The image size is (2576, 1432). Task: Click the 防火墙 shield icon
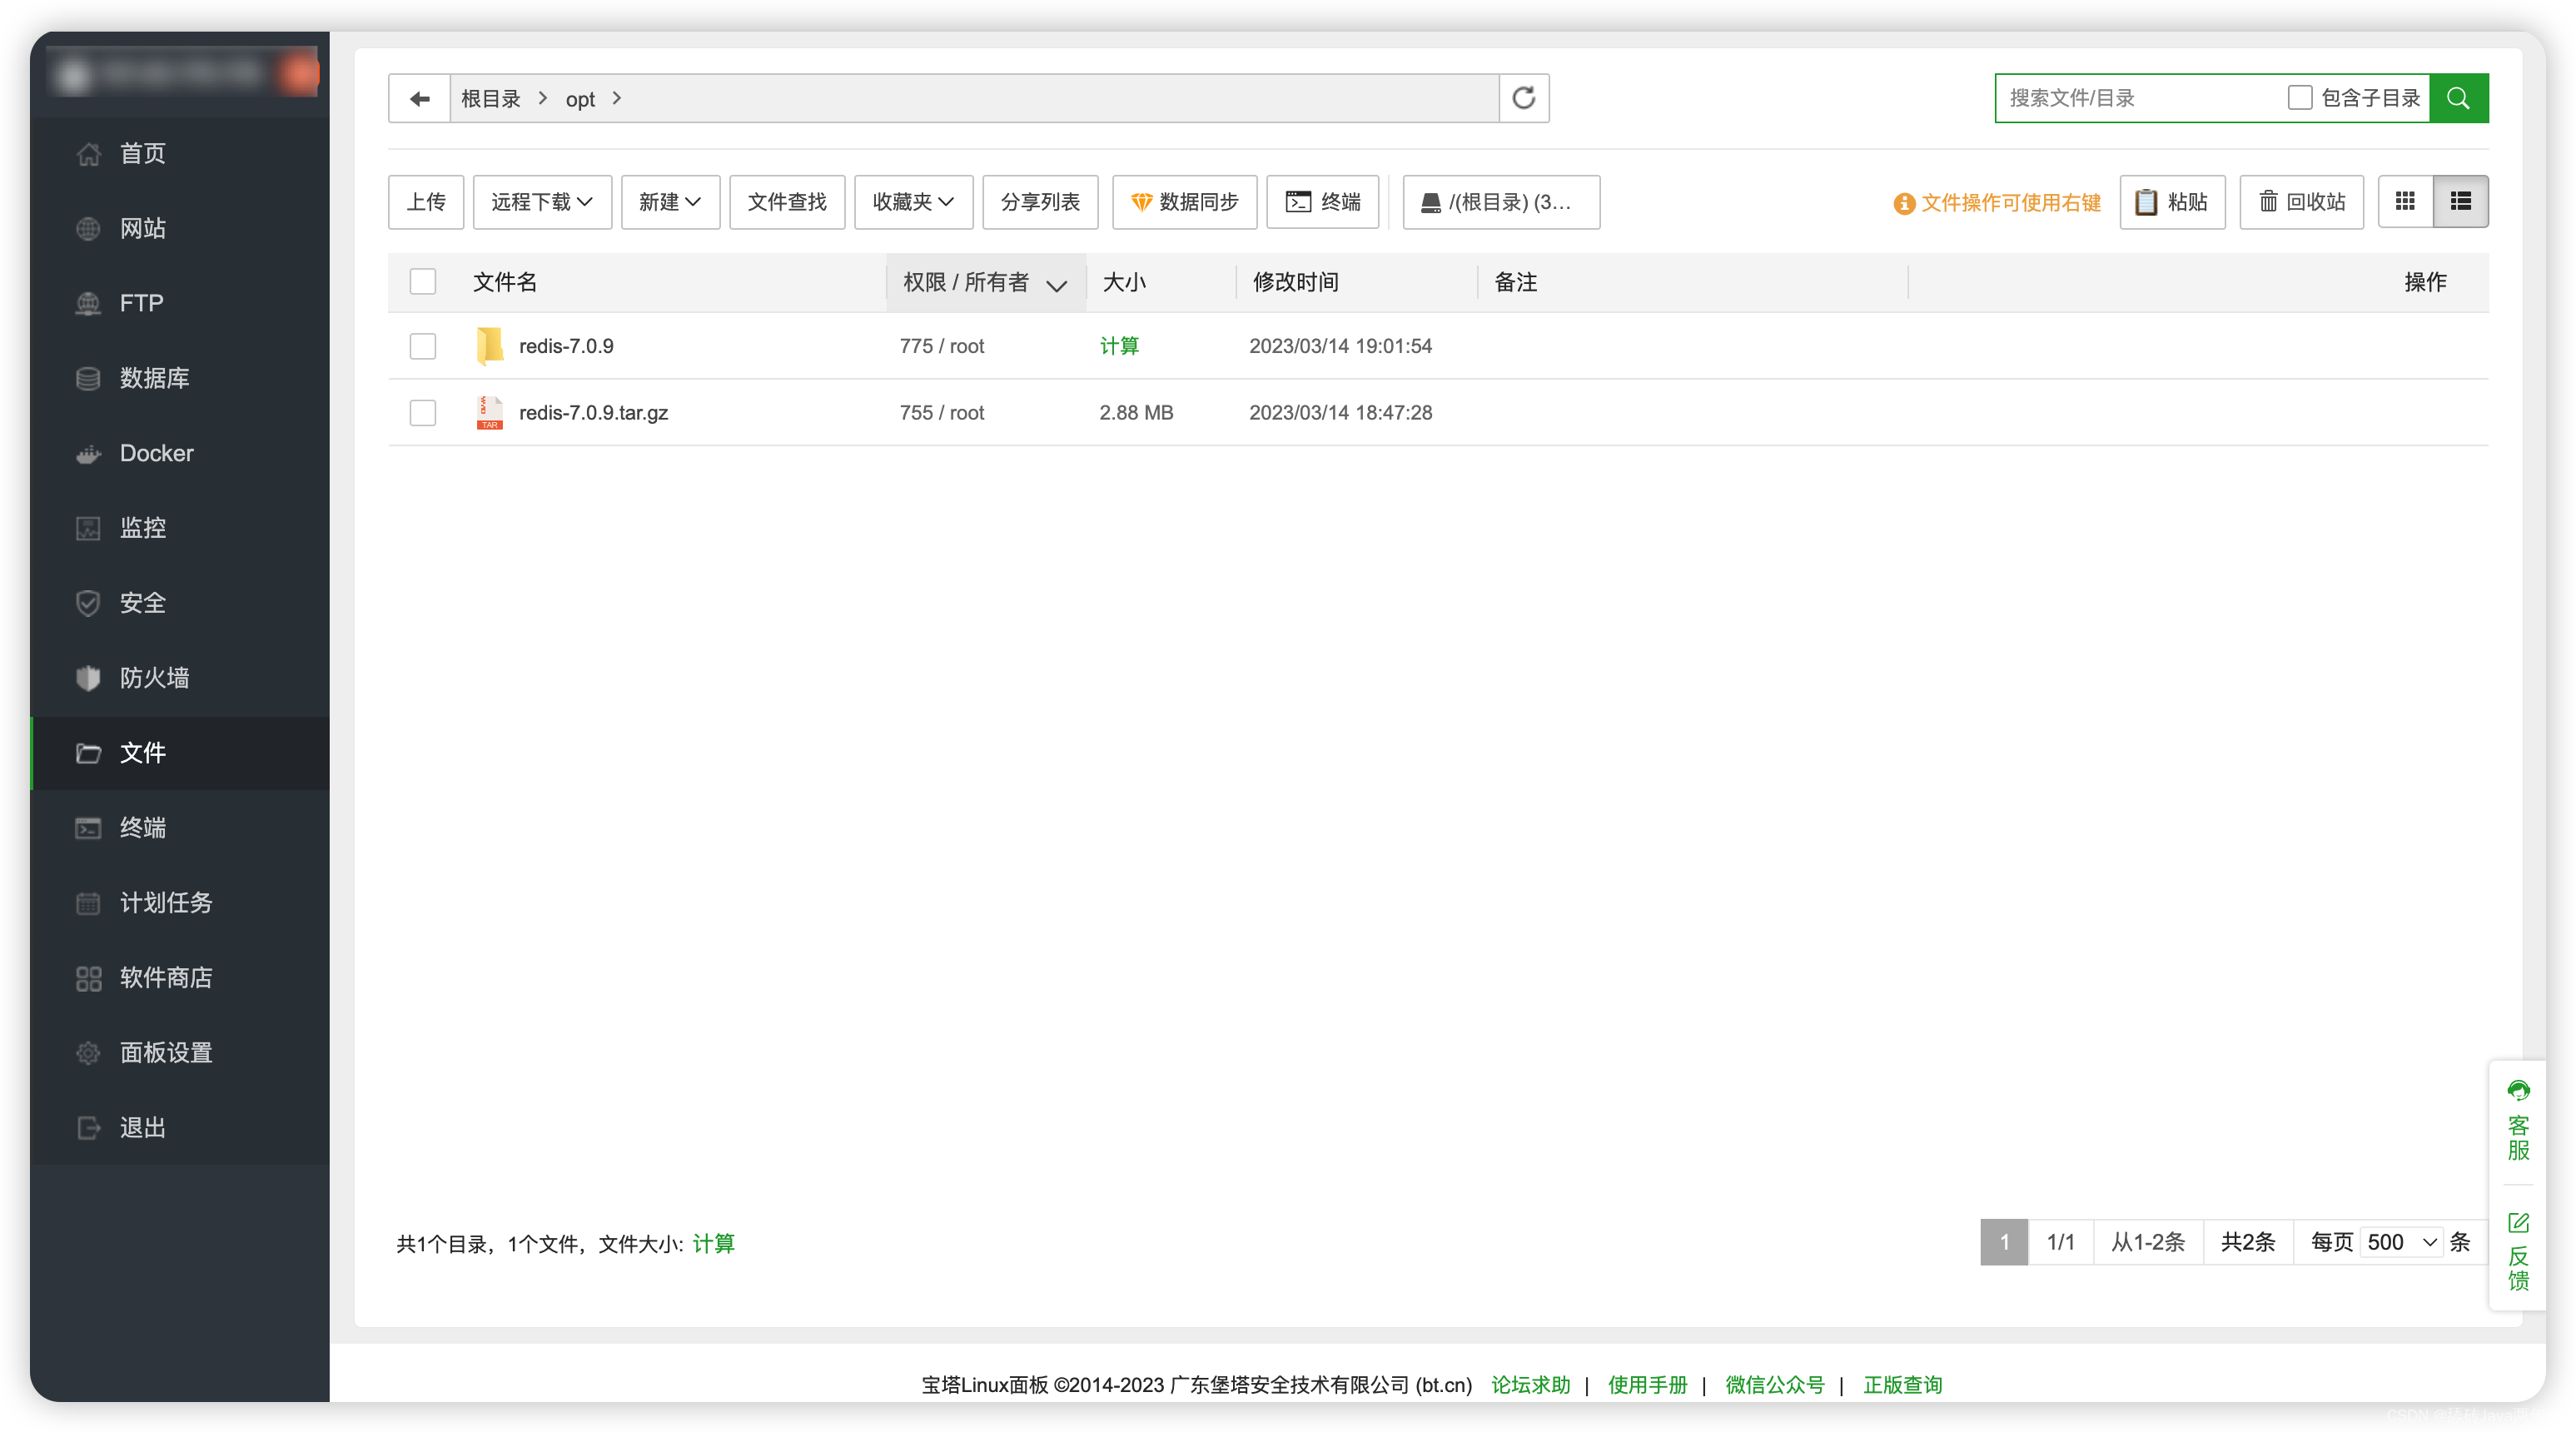click(88, 678)
